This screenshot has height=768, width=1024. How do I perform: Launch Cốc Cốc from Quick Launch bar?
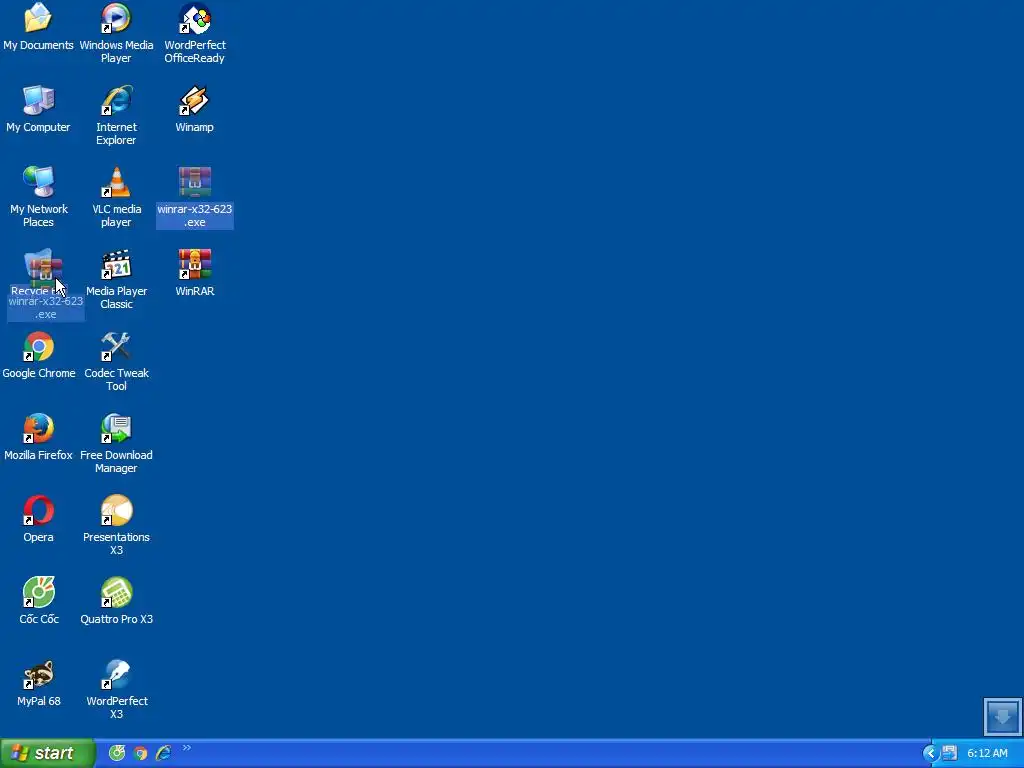(117, 753)
